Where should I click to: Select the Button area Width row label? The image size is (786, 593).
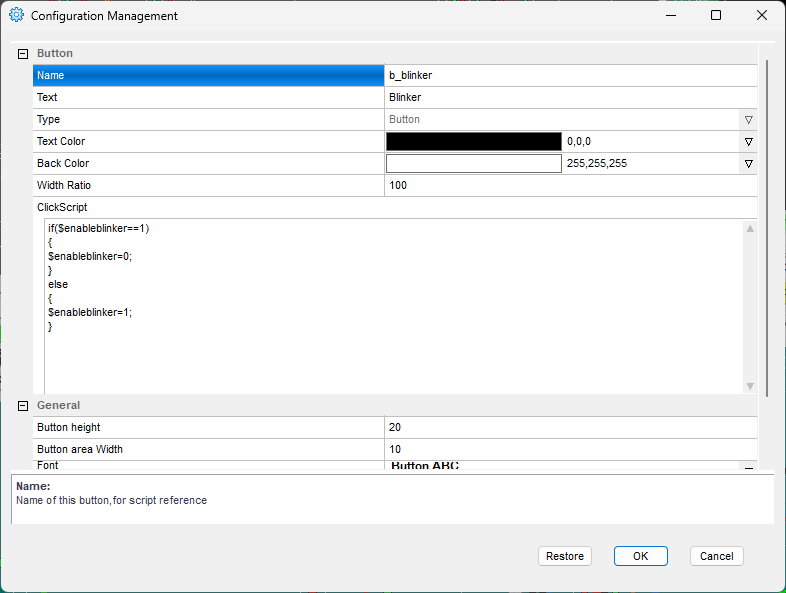(209, 450)
